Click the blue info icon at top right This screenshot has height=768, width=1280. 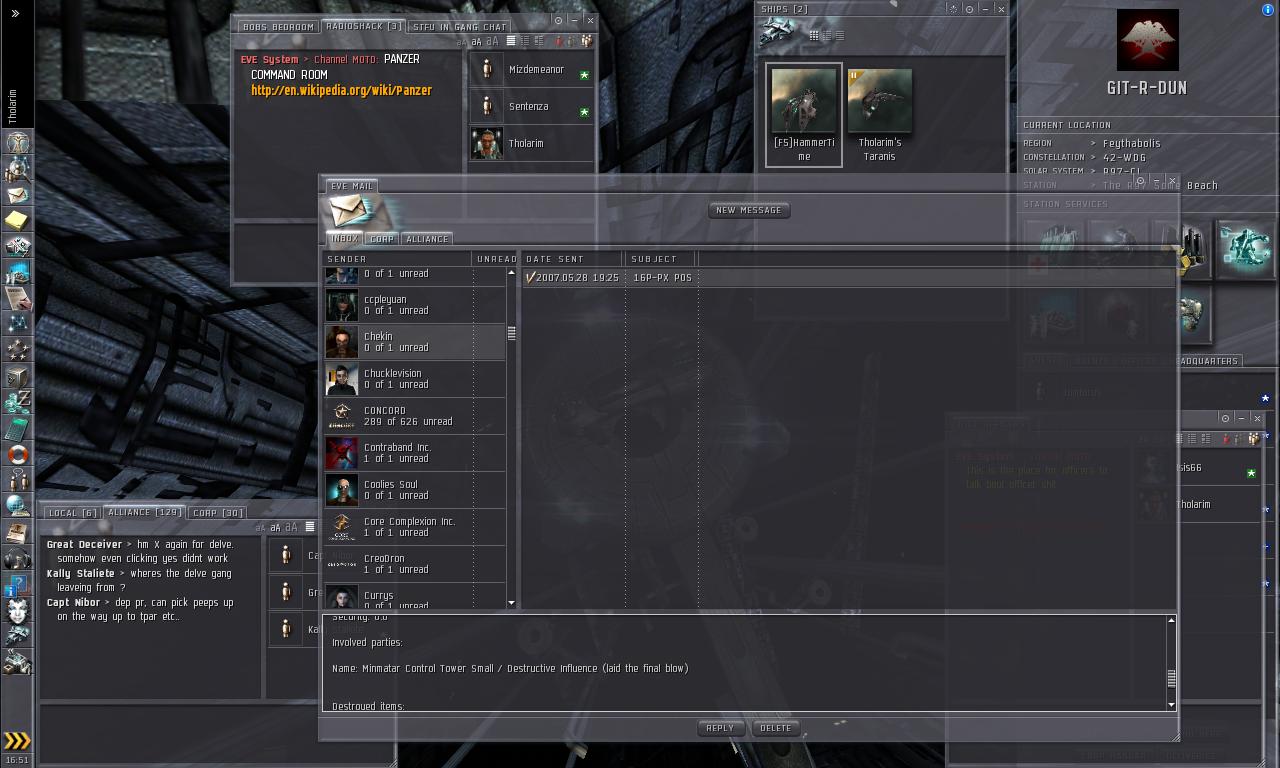[1268, 10]
